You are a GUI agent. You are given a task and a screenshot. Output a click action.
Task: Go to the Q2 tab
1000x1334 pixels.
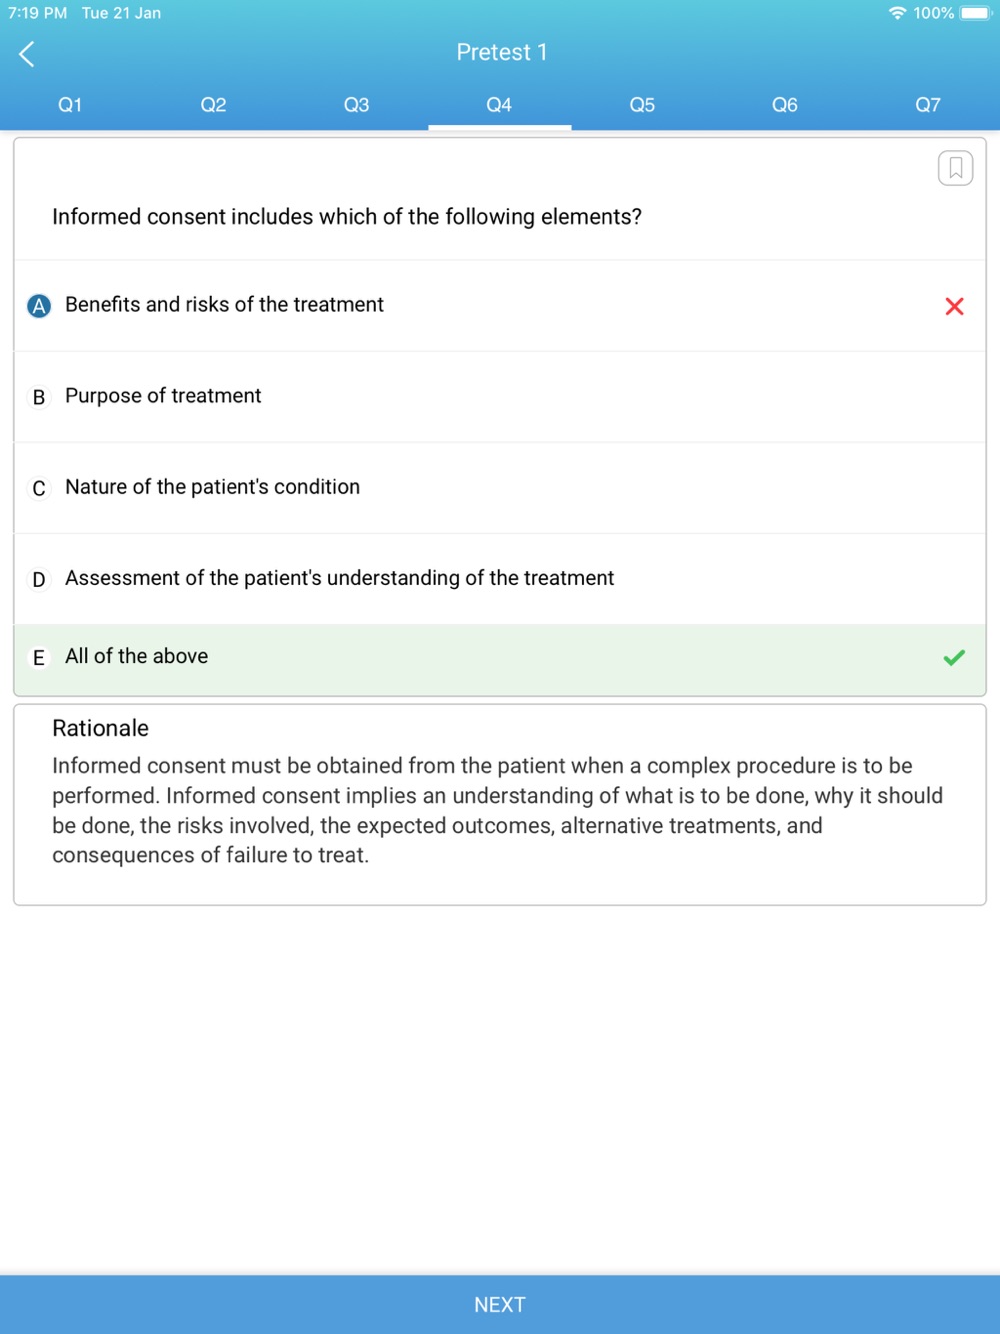point(213,105)
